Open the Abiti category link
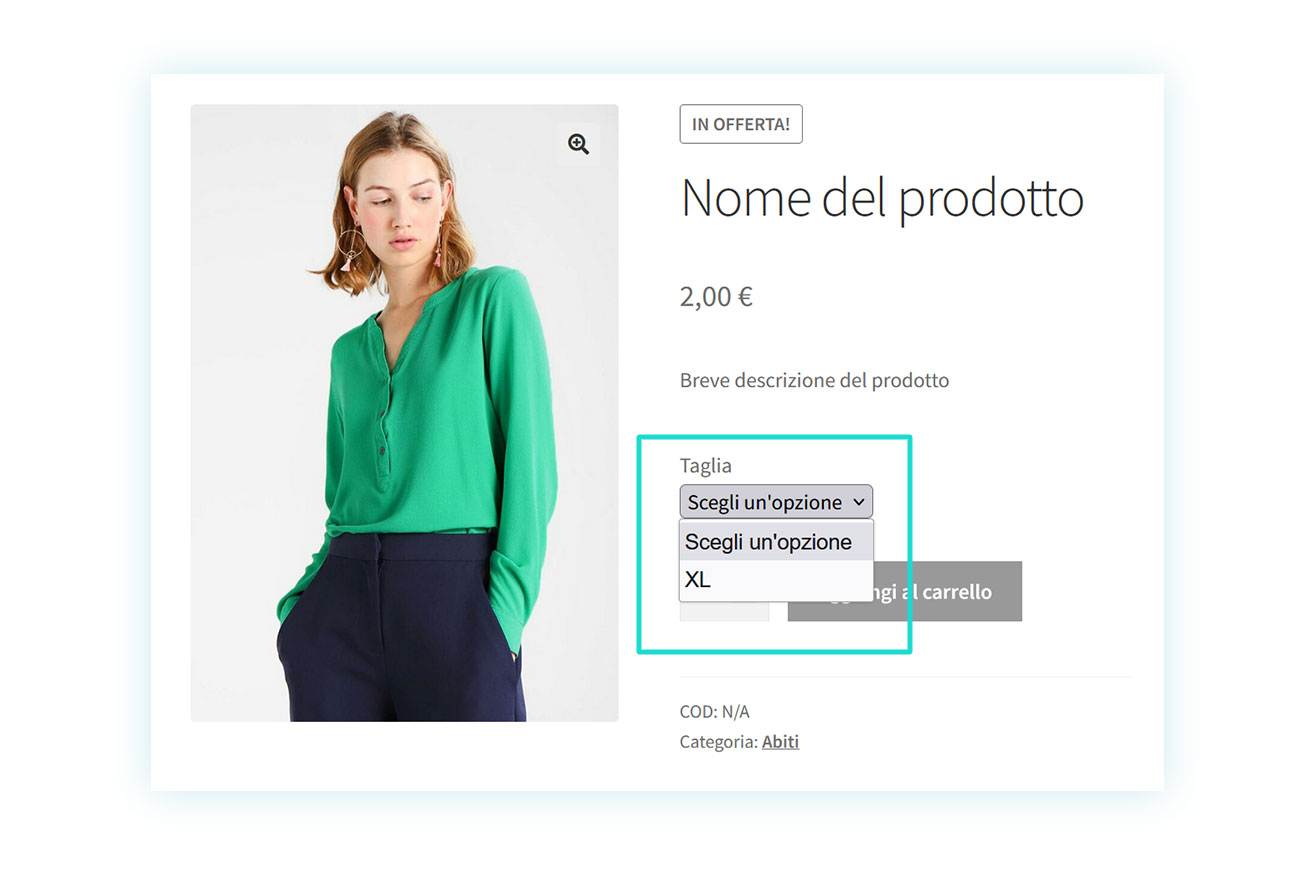This screenshot has height=876, width=1300. tap(780, 742)
